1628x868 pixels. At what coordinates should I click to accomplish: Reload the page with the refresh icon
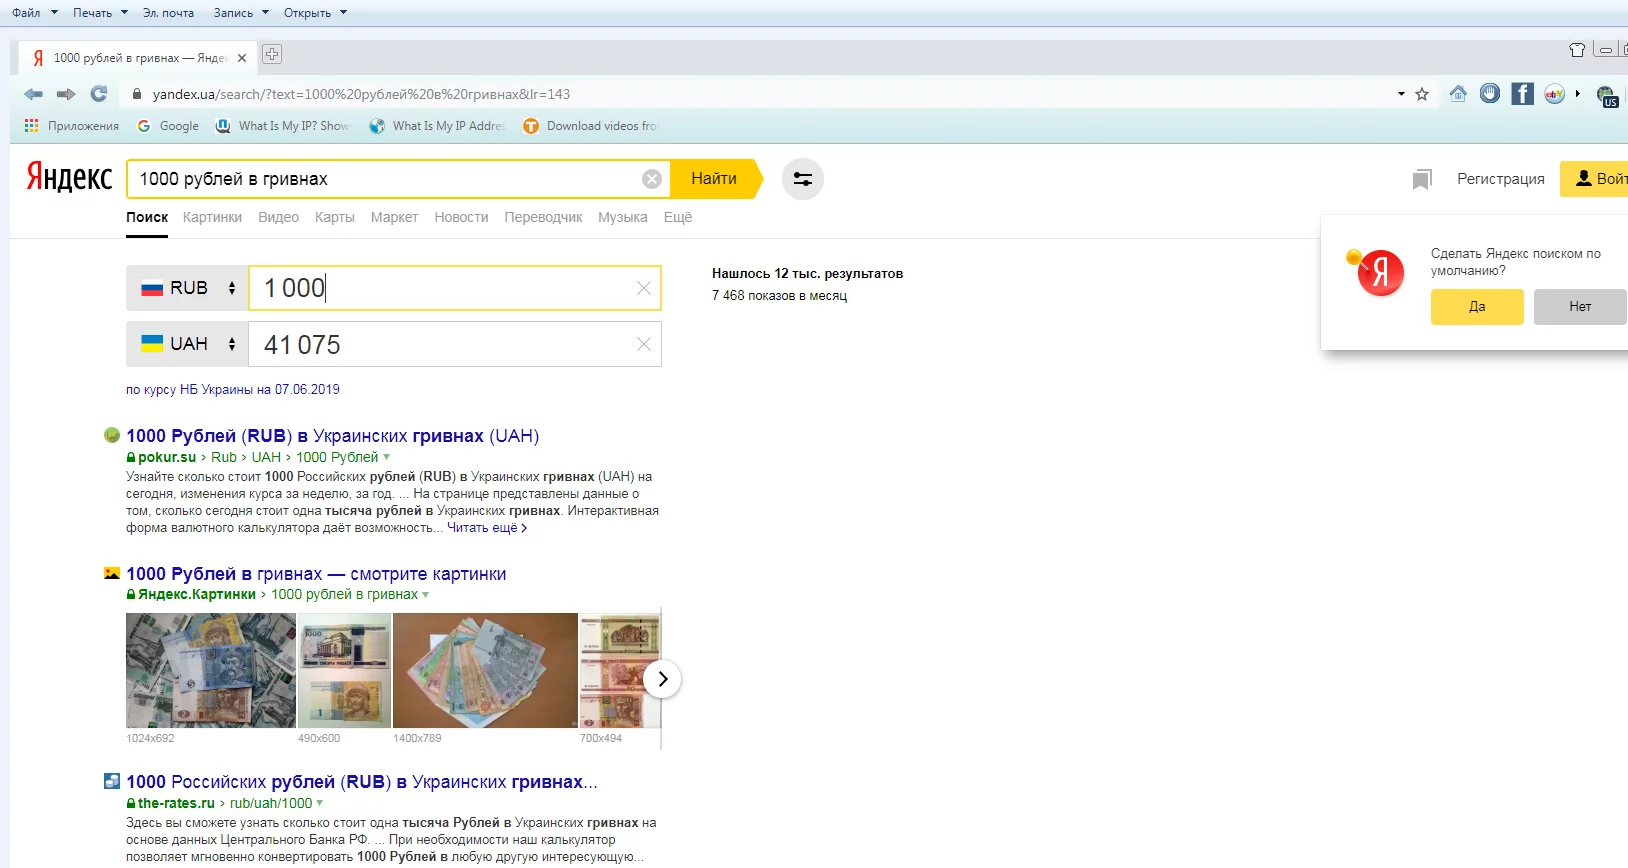pyautogui.click(x=98, y=94)
